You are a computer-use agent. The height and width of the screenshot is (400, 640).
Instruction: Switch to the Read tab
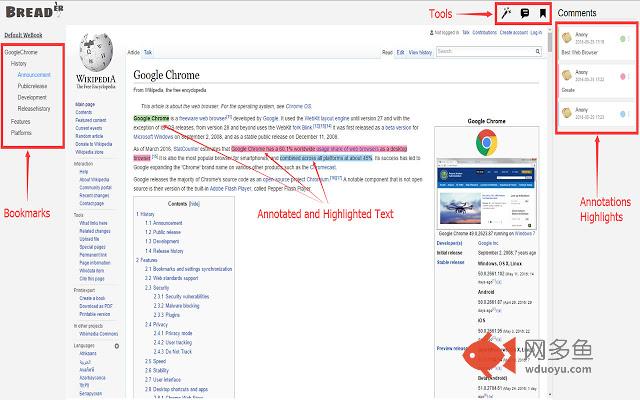[387, 52]
